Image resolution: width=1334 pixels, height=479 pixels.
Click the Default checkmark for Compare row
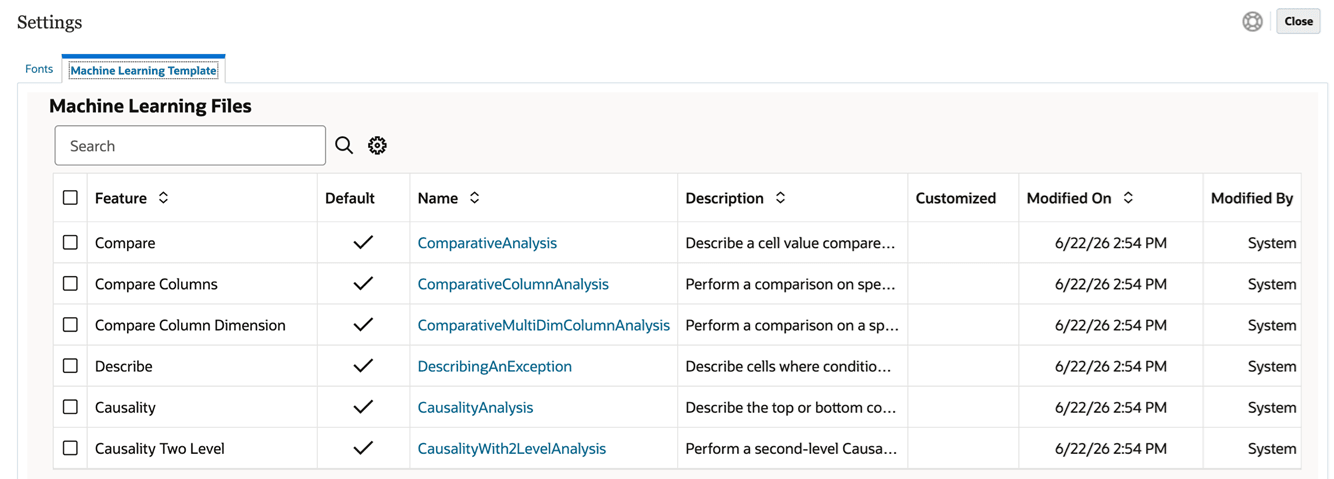pos(363,242)
